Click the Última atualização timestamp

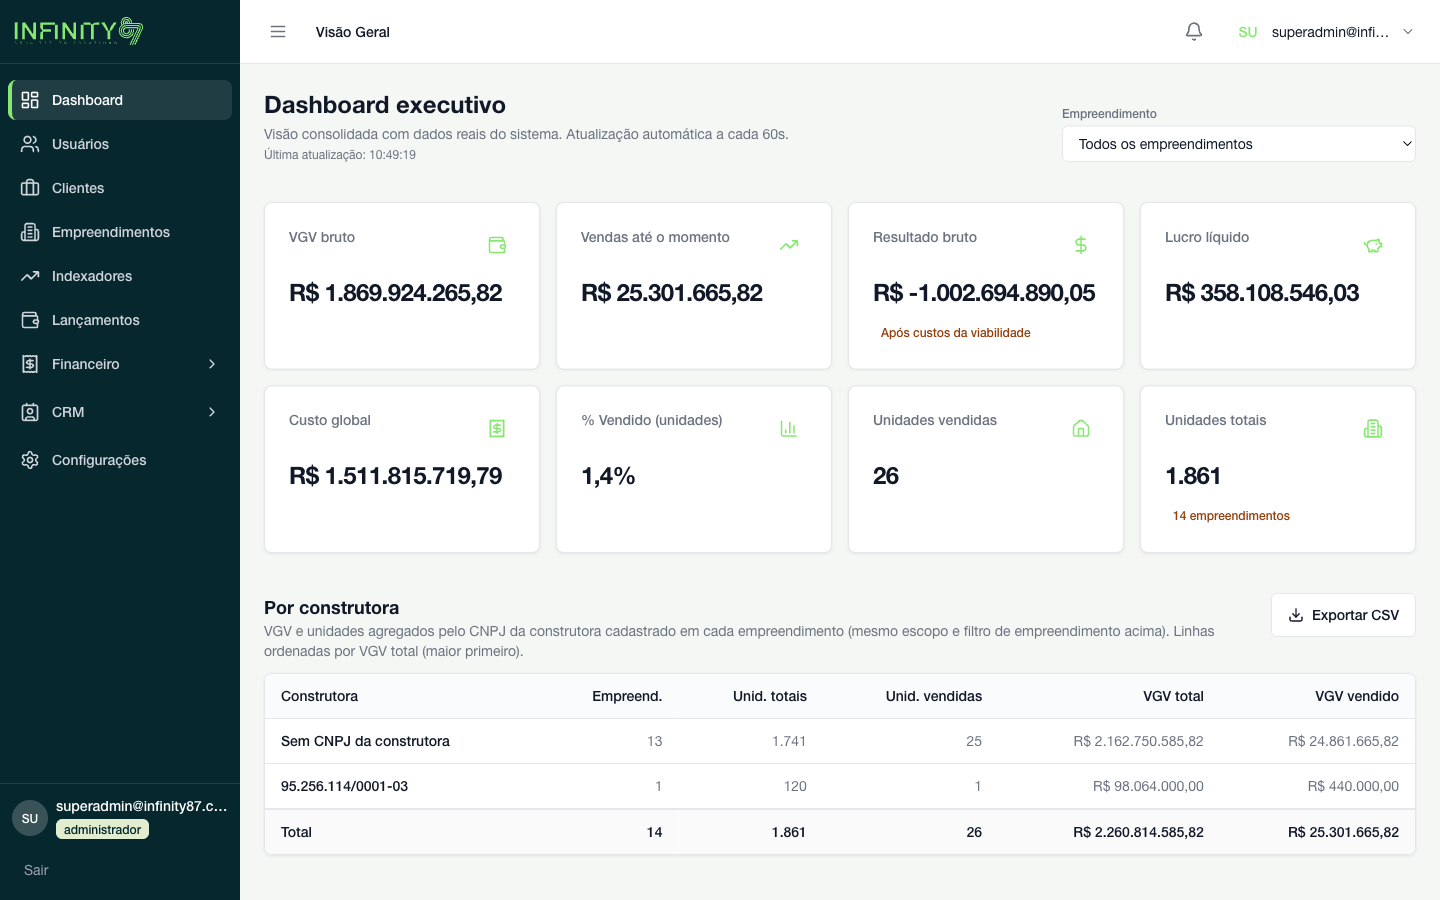pyautogui.click(x=340, y=155)
